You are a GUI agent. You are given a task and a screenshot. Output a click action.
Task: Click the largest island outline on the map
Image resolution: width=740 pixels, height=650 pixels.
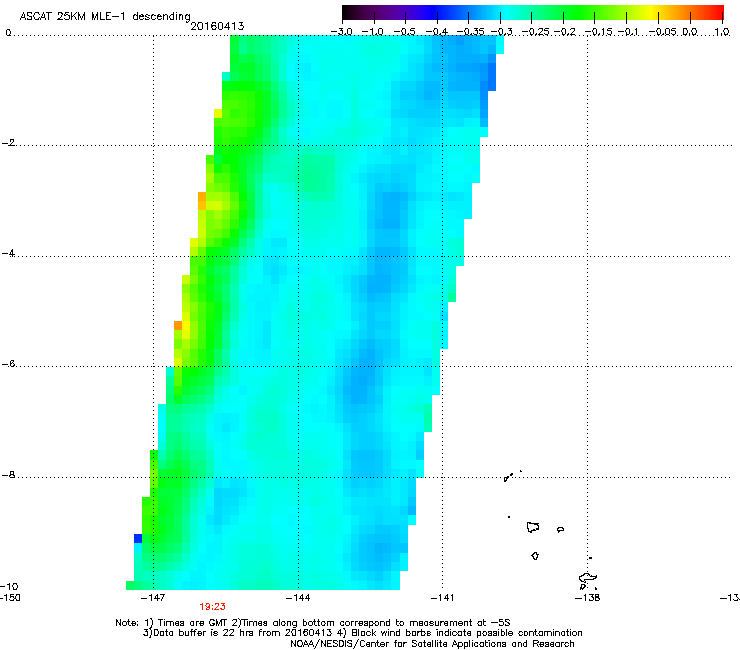588,578
